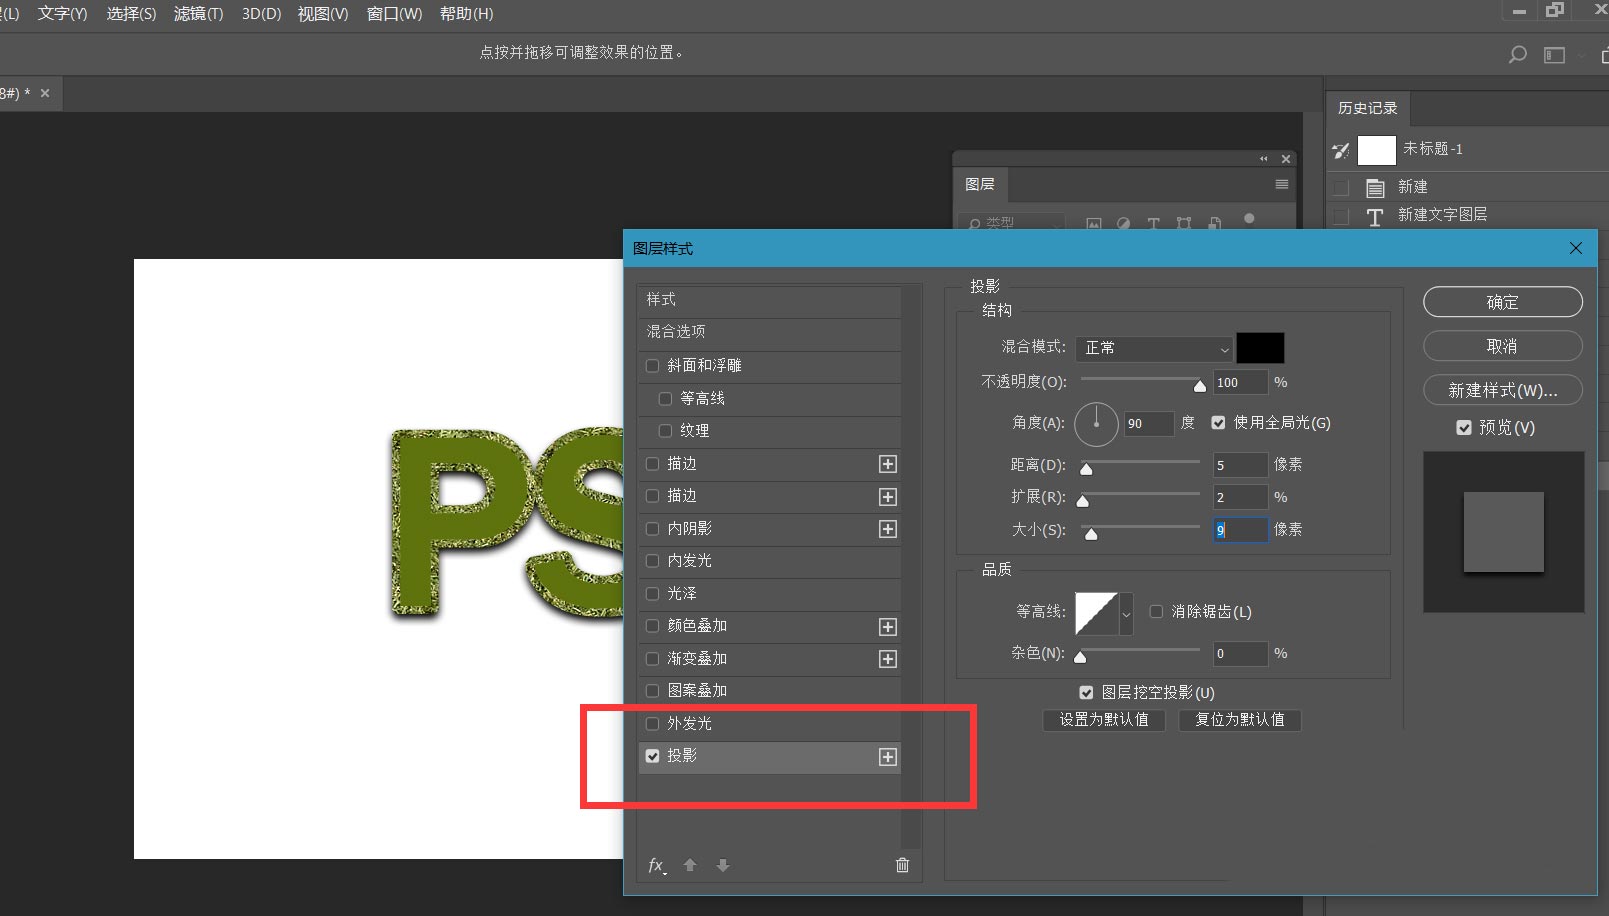Filter layers by type layer icon
1609x916 pixels.
[1153, 224]
